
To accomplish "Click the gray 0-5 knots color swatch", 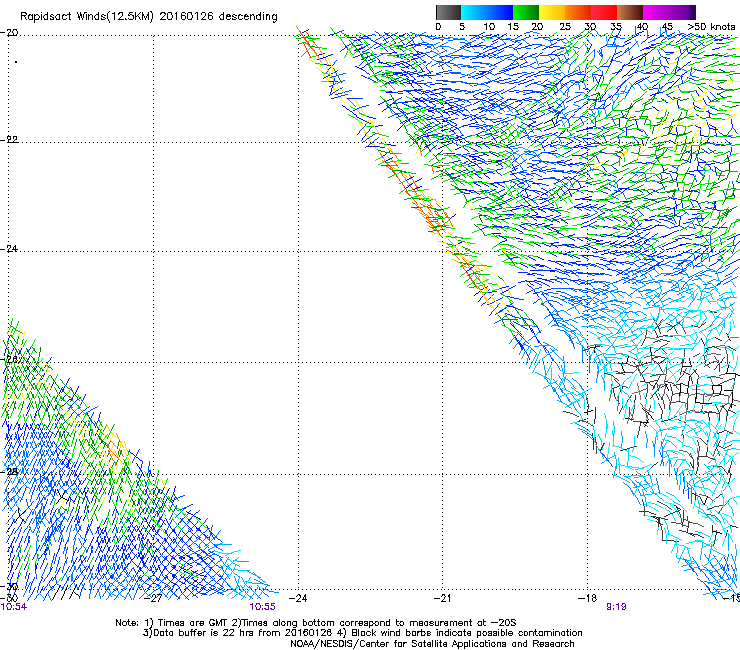I will click(448, 12).
